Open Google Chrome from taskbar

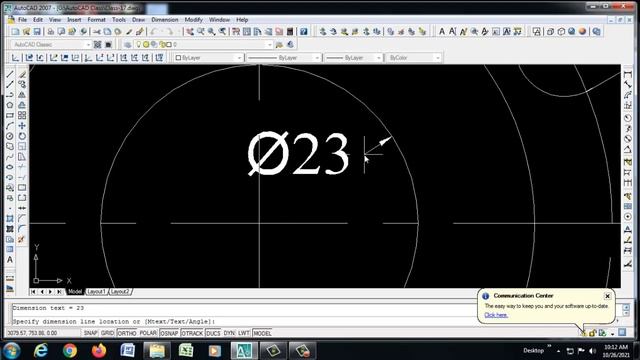(70, 351)
